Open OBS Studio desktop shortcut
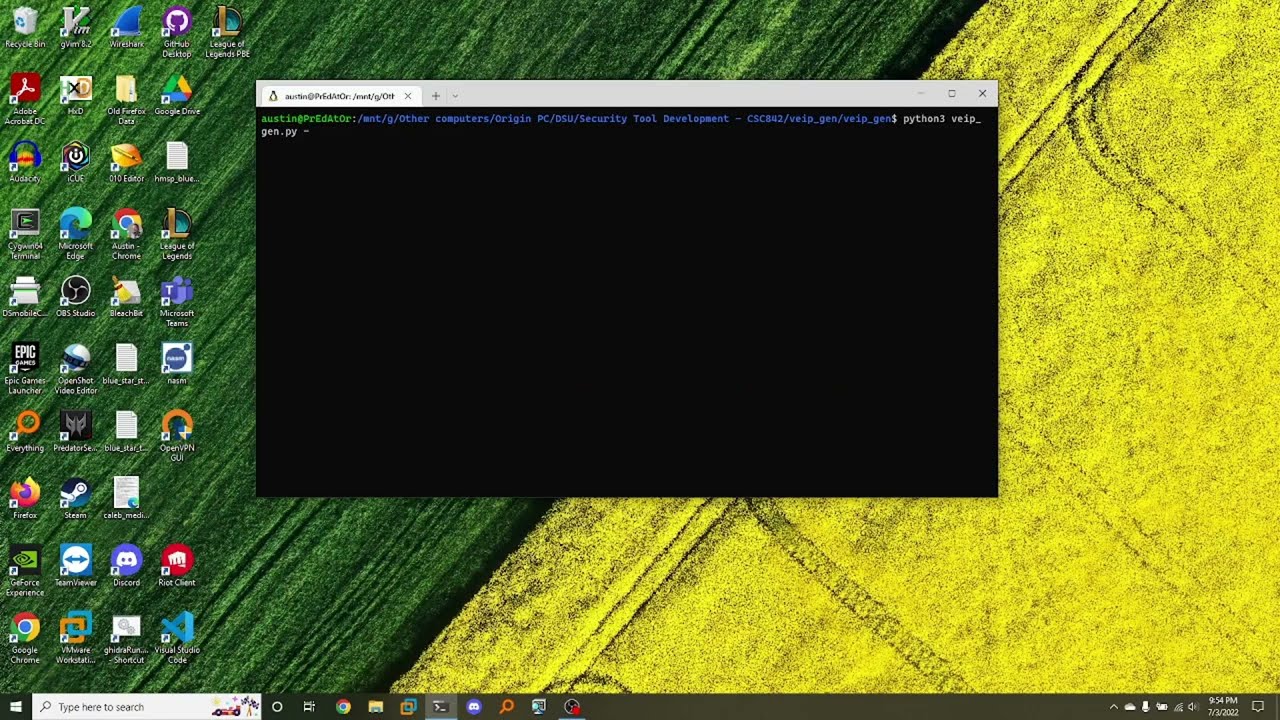1280x720 pixels. pos(76,297)
